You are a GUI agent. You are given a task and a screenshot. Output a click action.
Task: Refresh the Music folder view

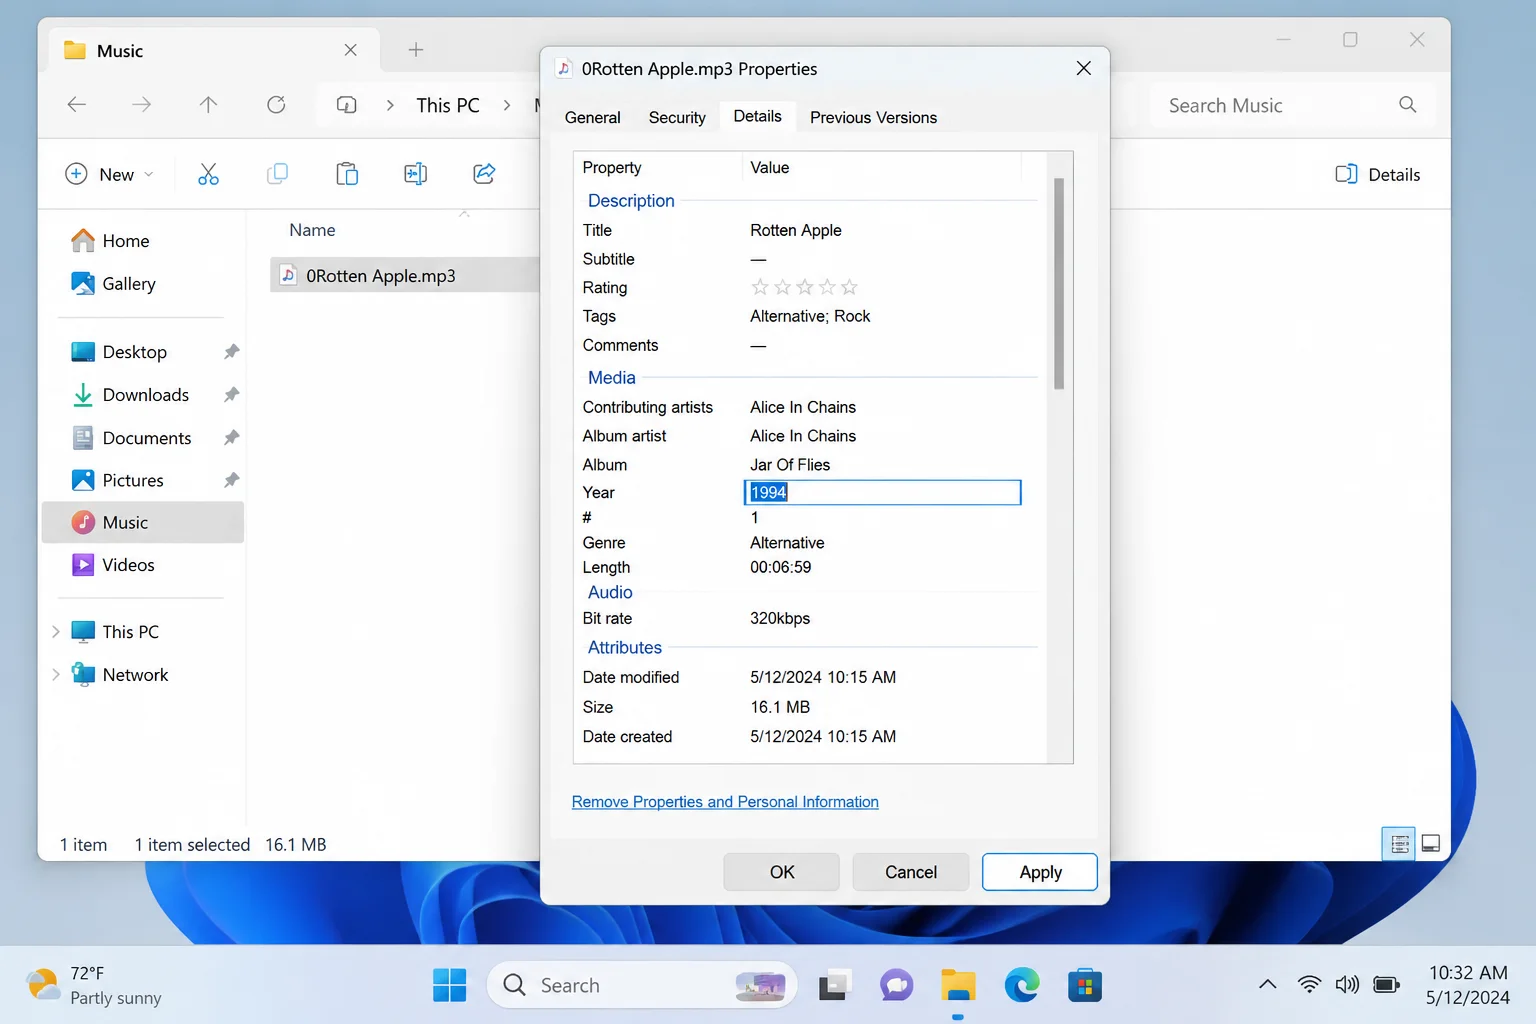(276, 105)
